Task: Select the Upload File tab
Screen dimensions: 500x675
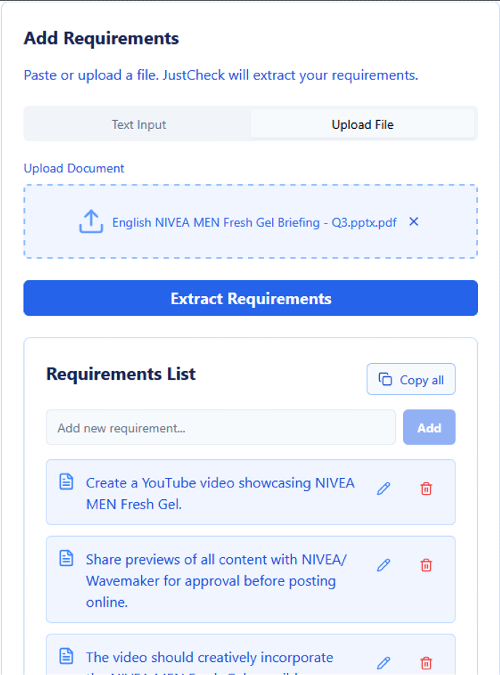Action: [363, 124]
